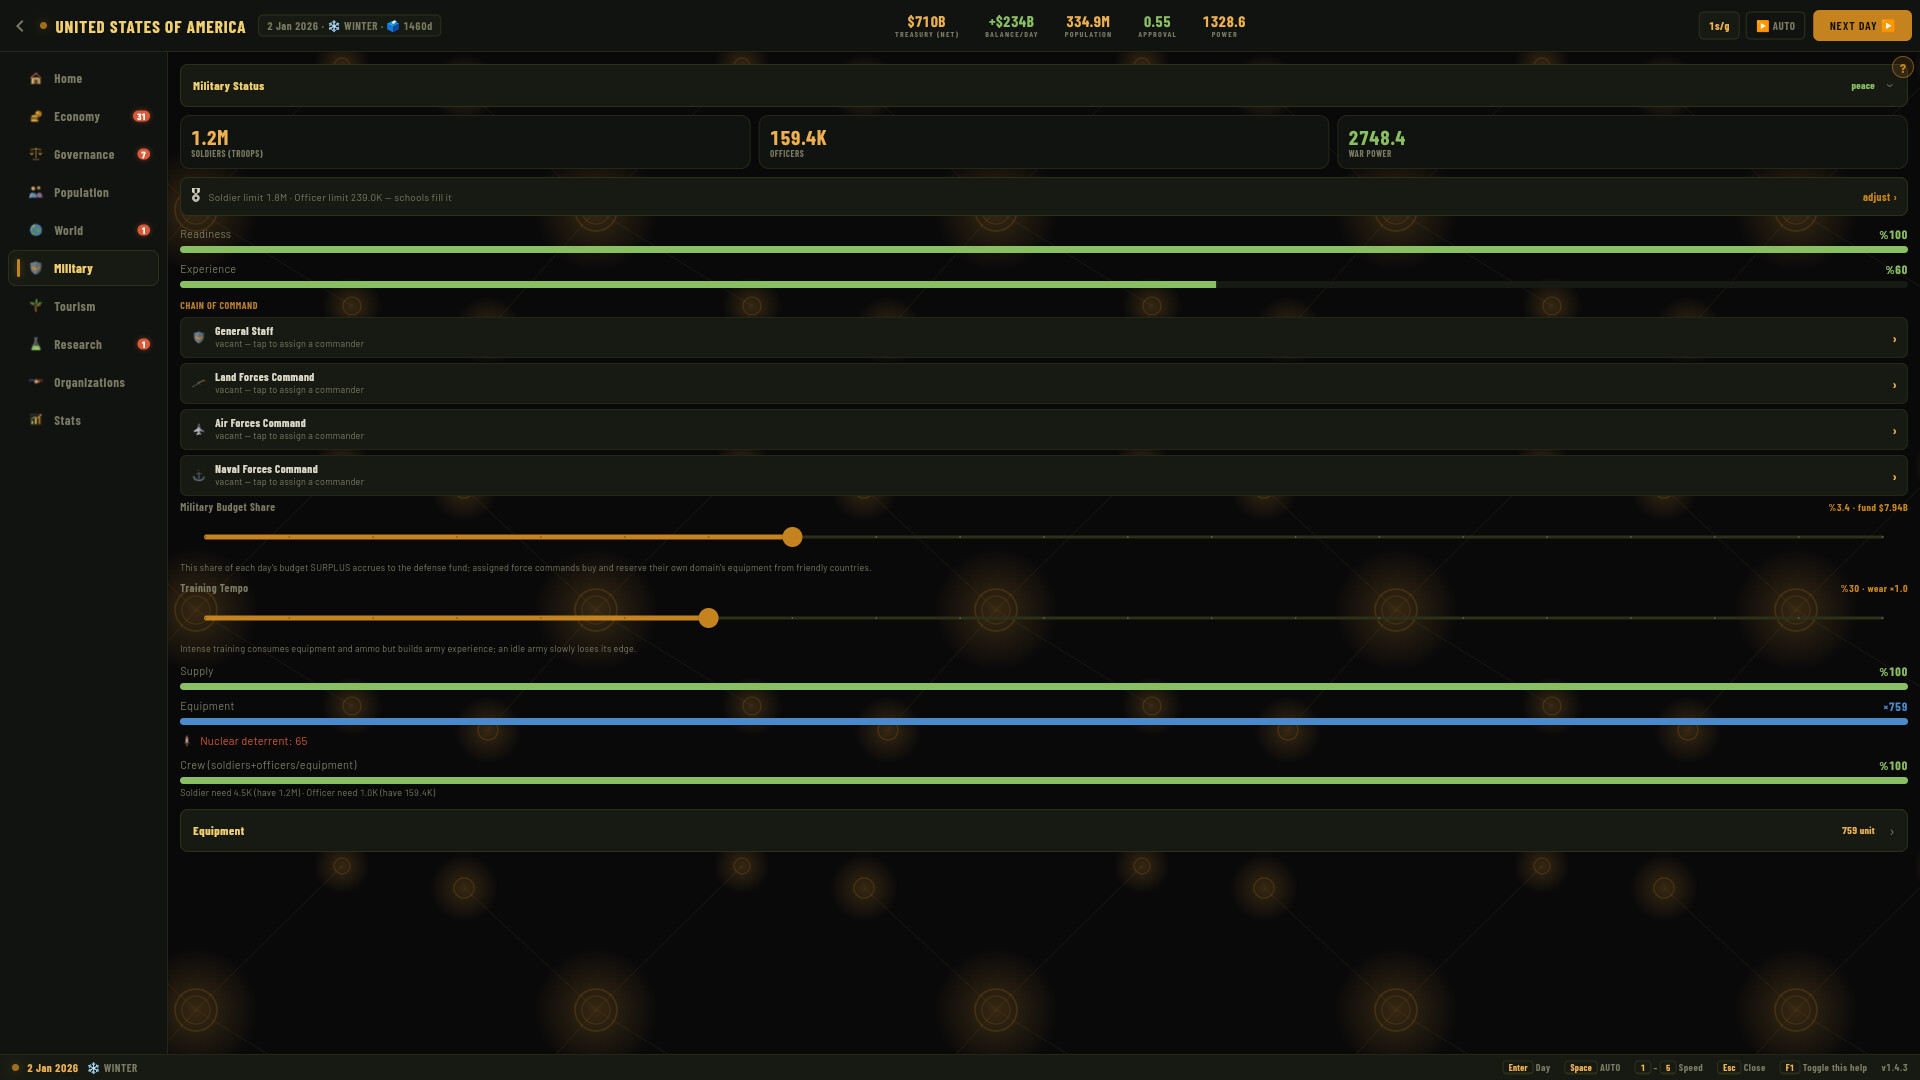Click the Treasury $710B value
Image resolution: width=1920 pixels, height=1080 pixels.
click(926, 21)
